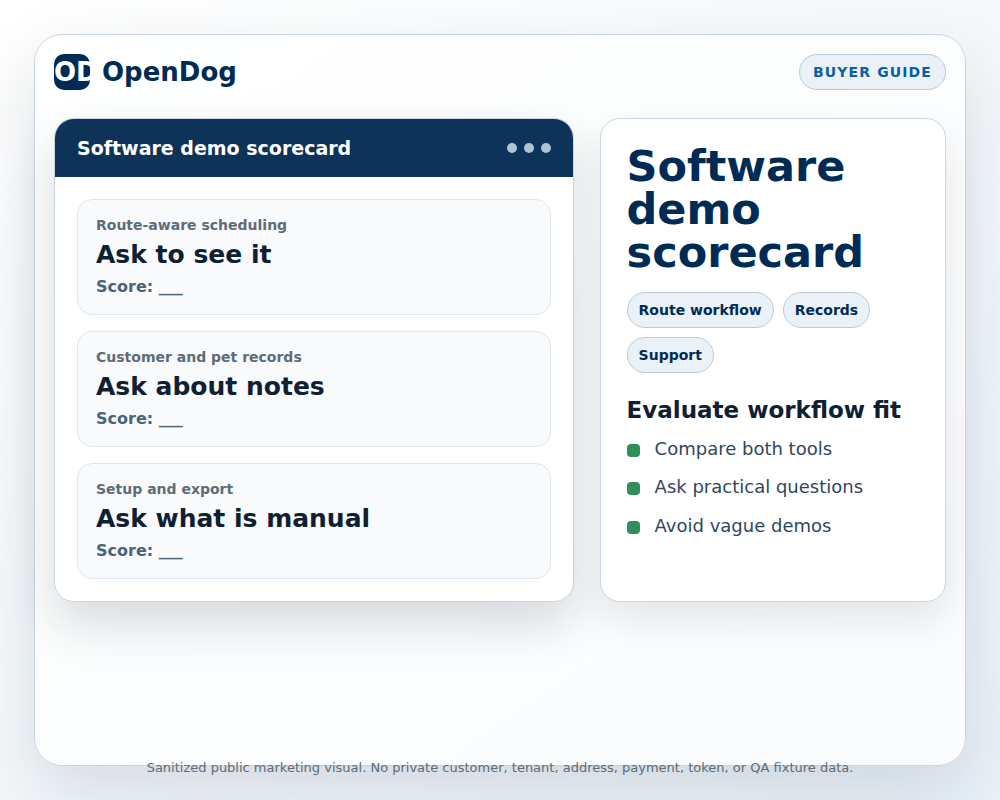Click the 'Customer and pet records' label
Viewport: 1000px width, 800px height.
[198, 357]
